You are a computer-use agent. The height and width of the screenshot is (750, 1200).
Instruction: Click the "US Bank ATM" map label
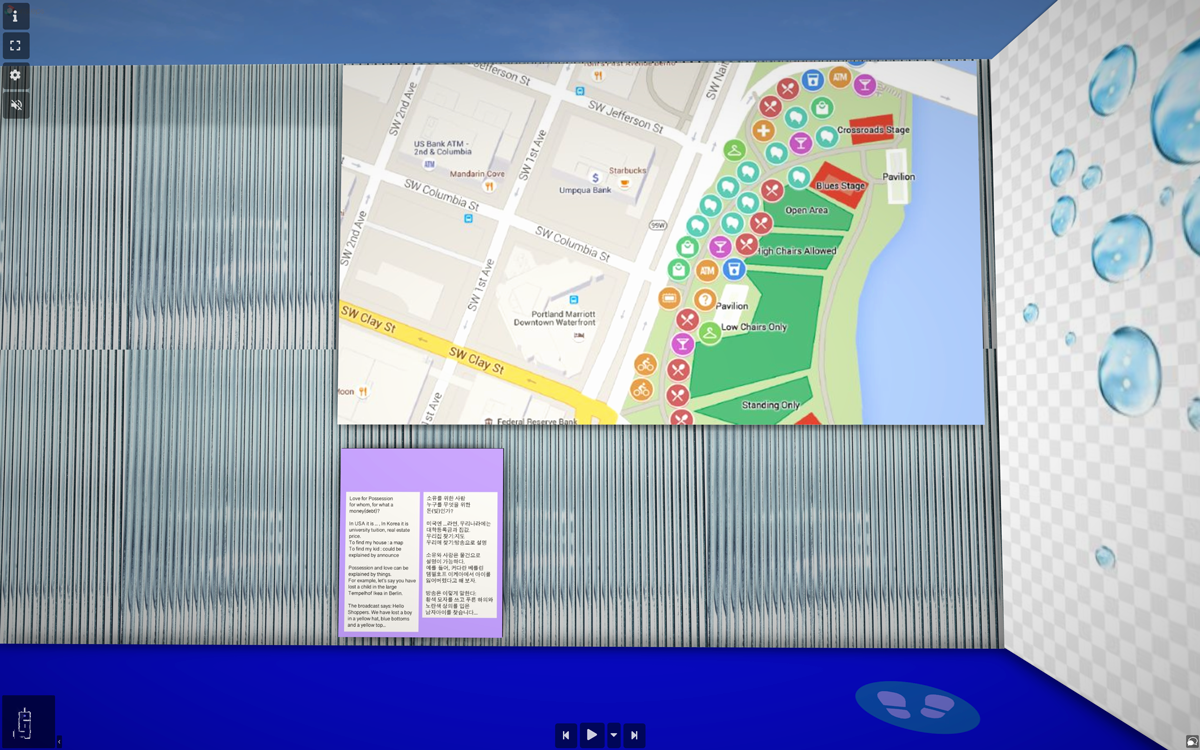pyautogui.click(x=444, y=148)
